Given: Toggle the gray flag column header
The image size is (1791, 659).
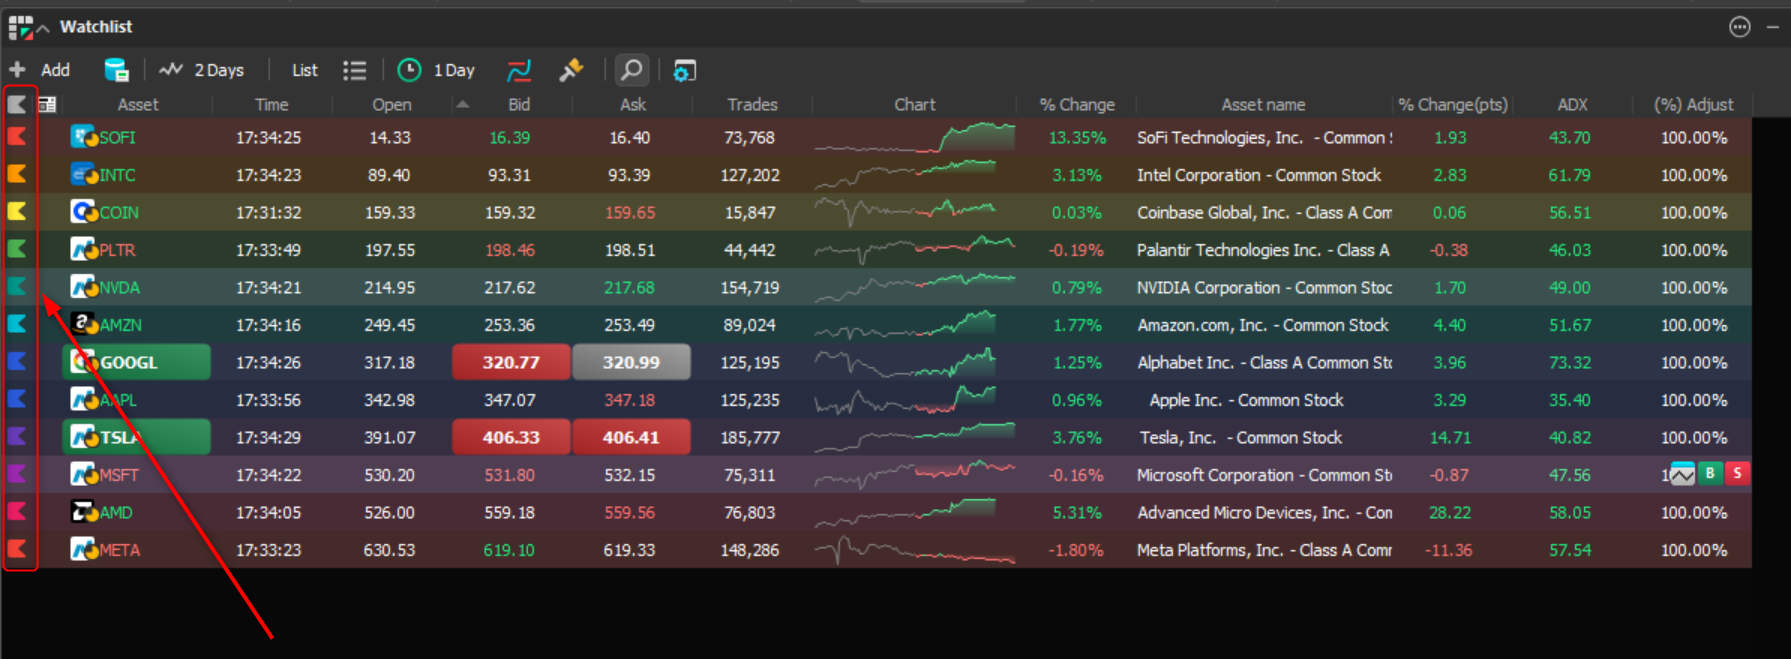Looking at the screenshot, I should (x=17, y=104).
